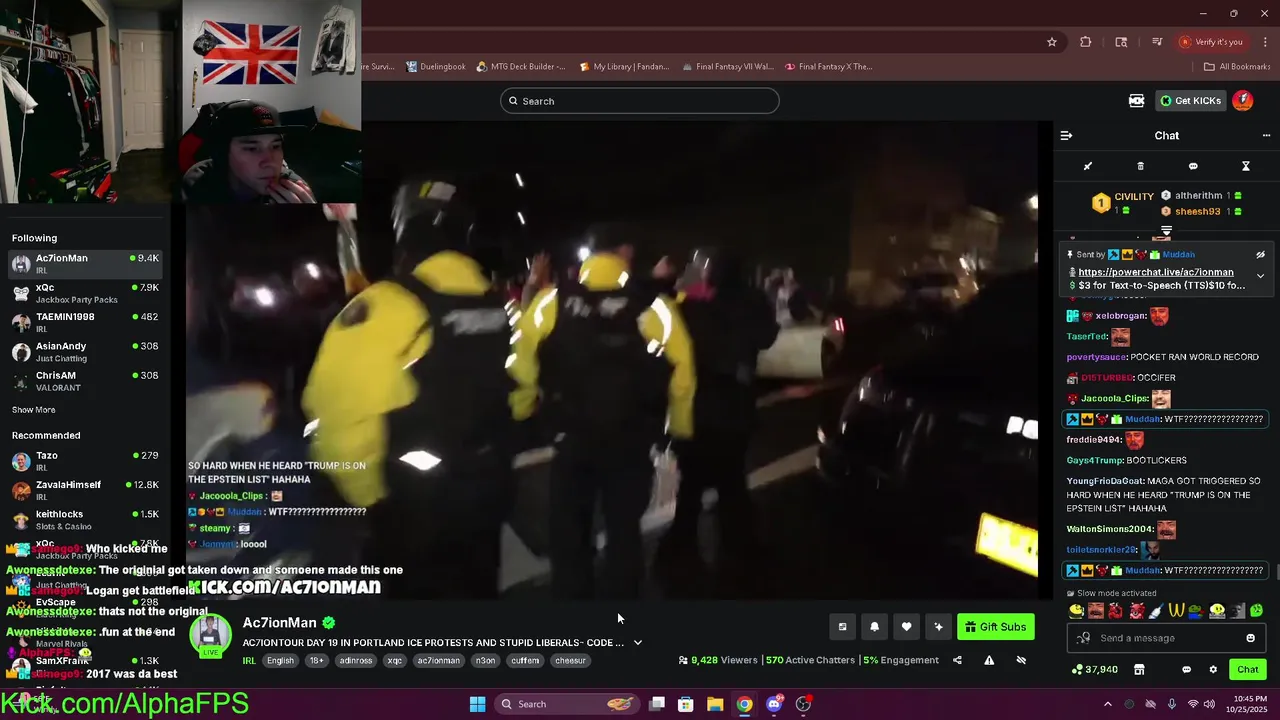Screen dimensions: 1280x720
Task: Click the Kick Search field
Action: coord(640,101)
